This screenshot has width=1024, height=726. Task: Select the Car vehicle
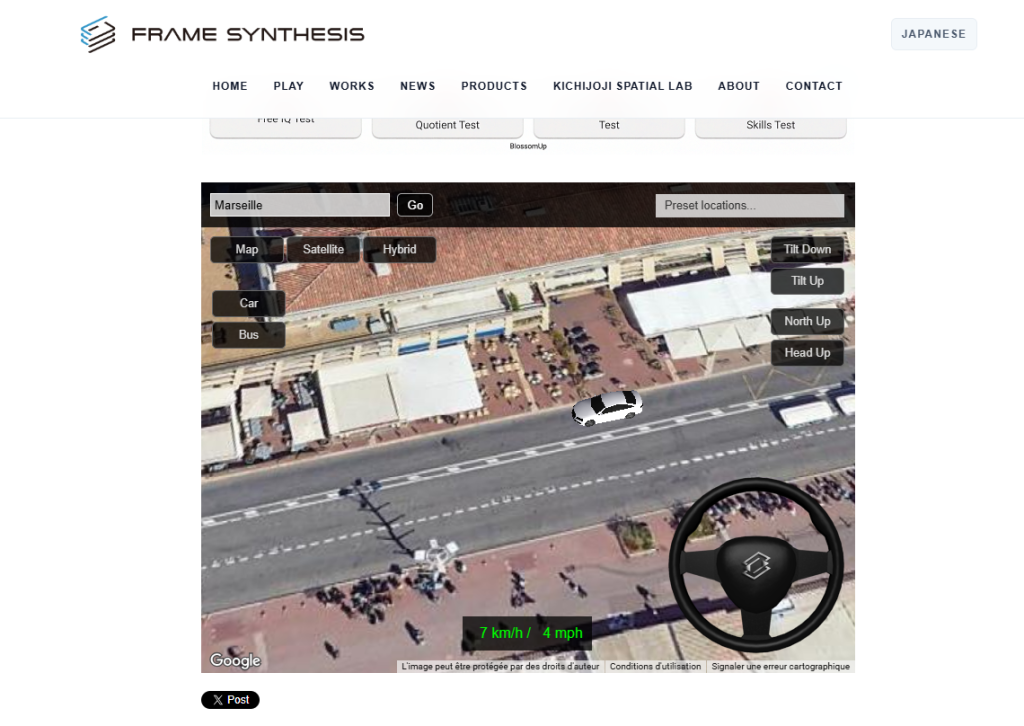pos(249,303)
